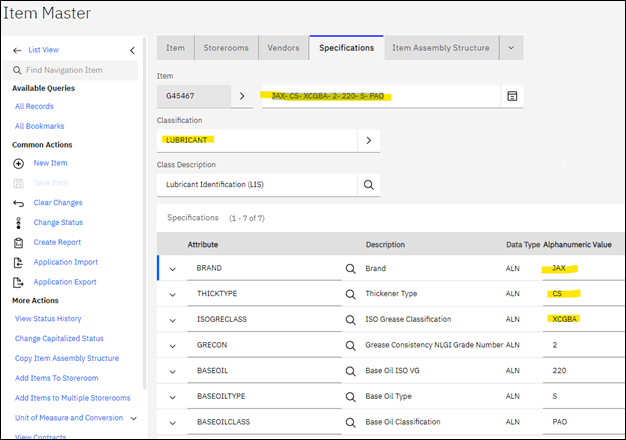Image resolution: width=626 pixels, height=440 pixels.
Task: Open the View Status History link
Action: [x=48, y=318]
